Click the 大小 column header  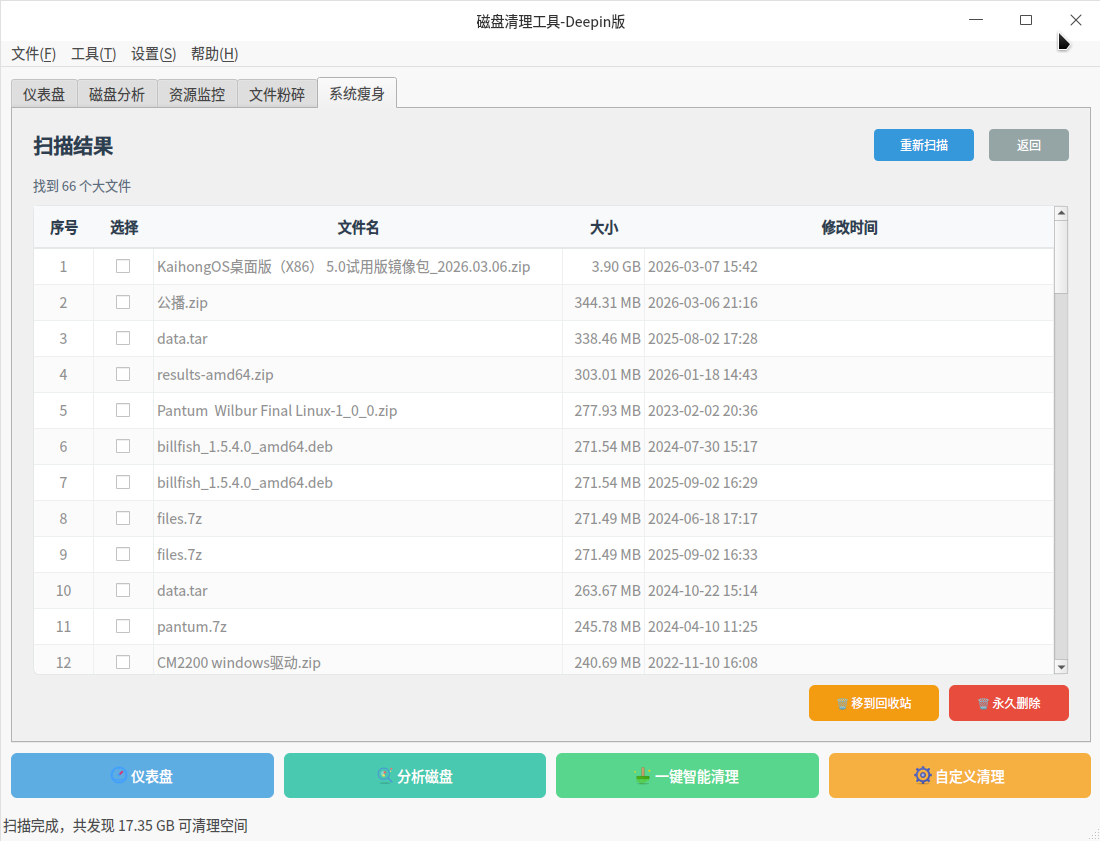pyautogui.click(x=603, y=228)
